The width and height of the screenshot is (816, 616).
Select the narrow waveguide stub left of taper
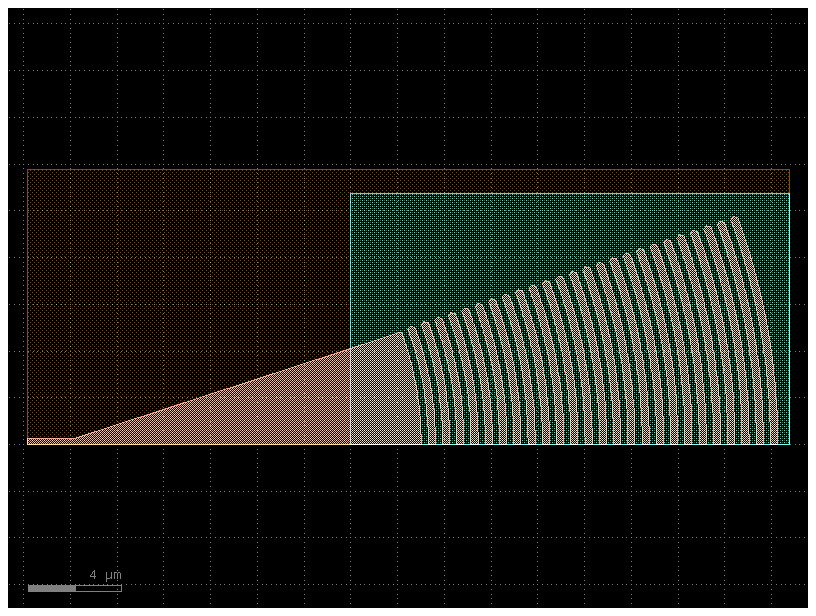click(50, 441)
